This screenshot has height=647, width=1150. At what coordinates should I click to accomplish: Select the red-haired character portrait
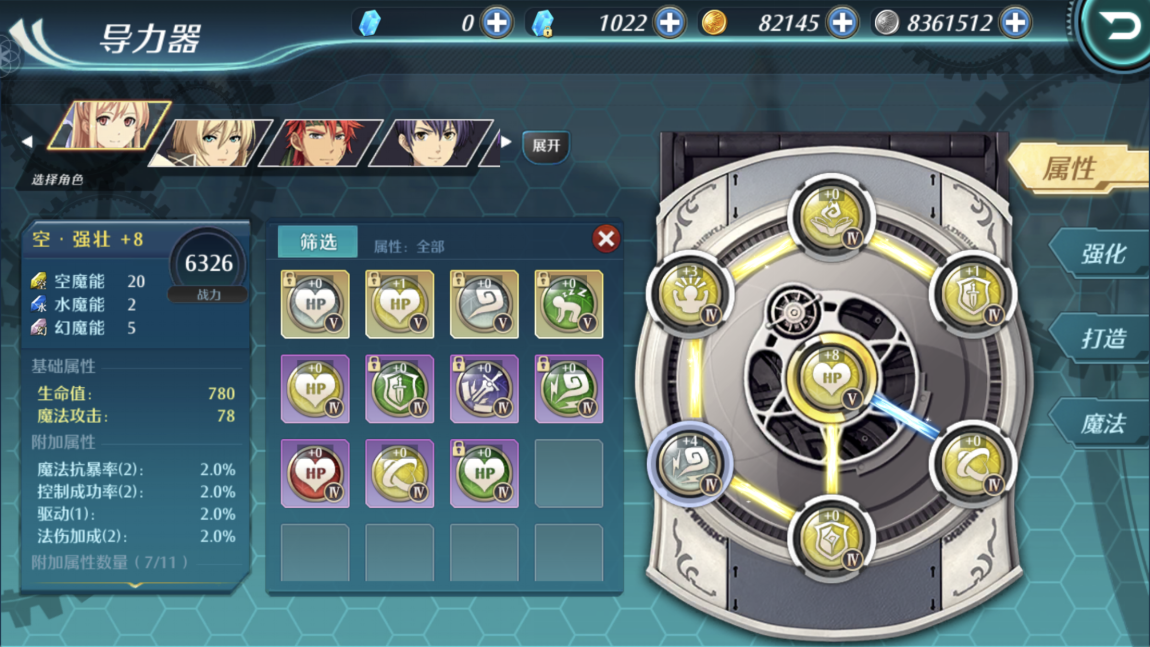pyautogui.click(x=321, y=142)
